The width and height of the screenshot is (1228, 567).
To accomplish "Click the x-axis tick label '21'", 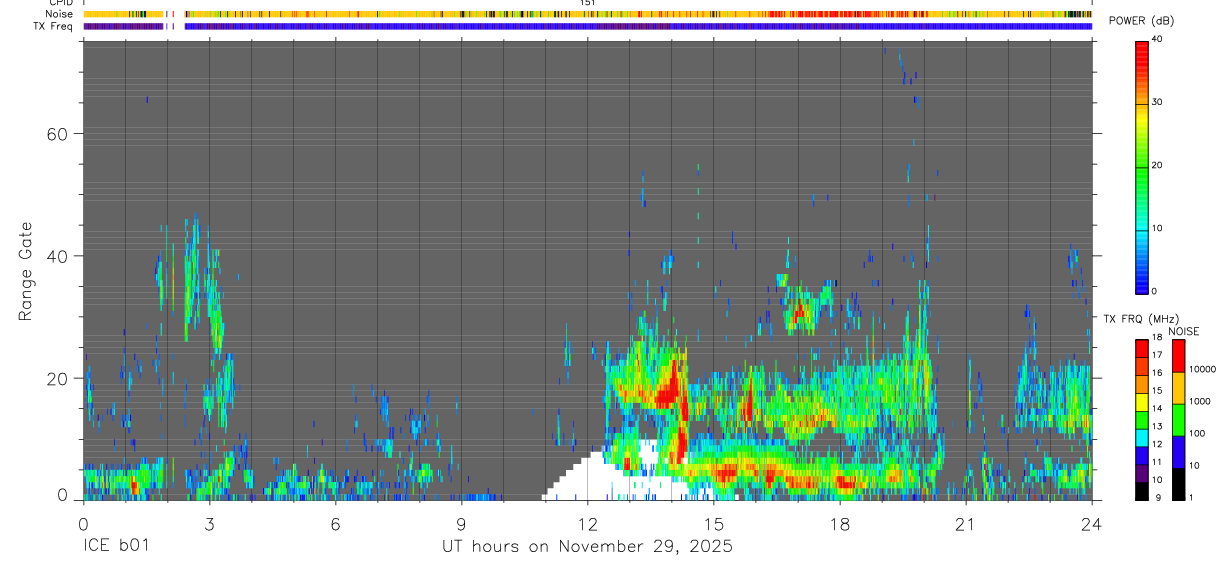I will tap(966, 524).
